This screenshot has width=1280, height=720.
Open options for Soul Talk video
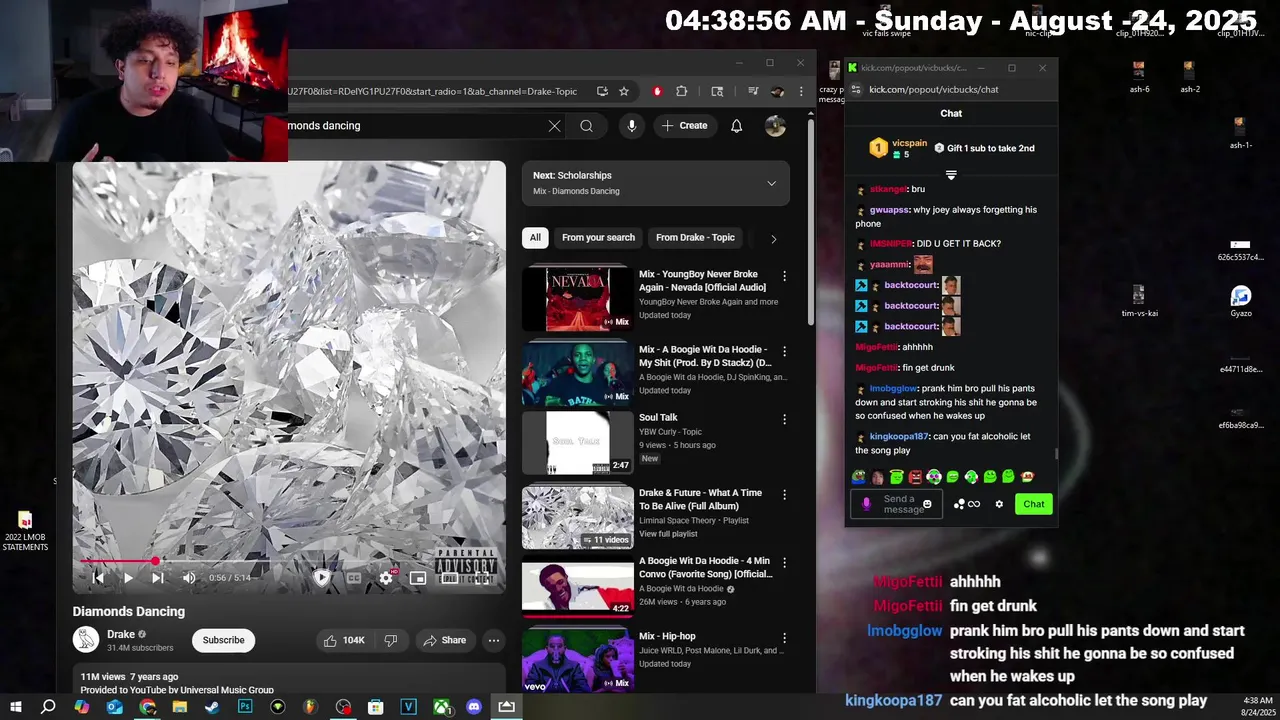(x=784, y=419)
